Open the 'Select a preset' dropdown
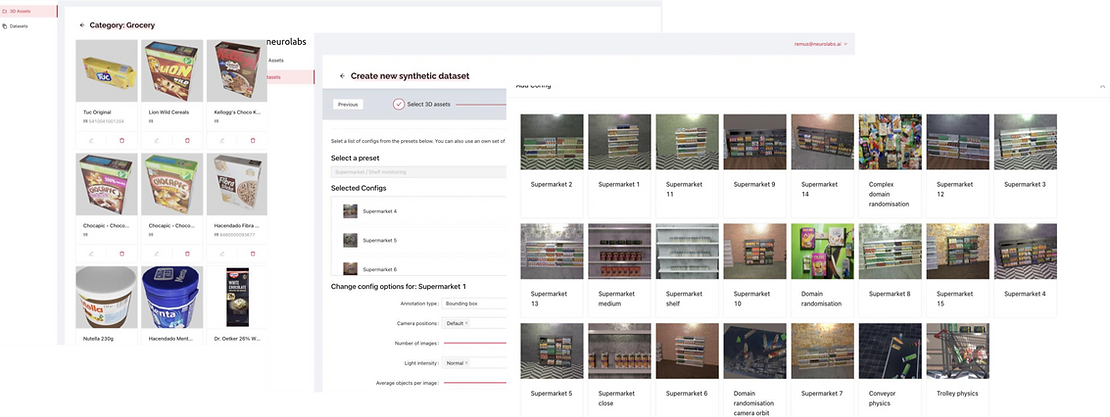 pos(419,171)
